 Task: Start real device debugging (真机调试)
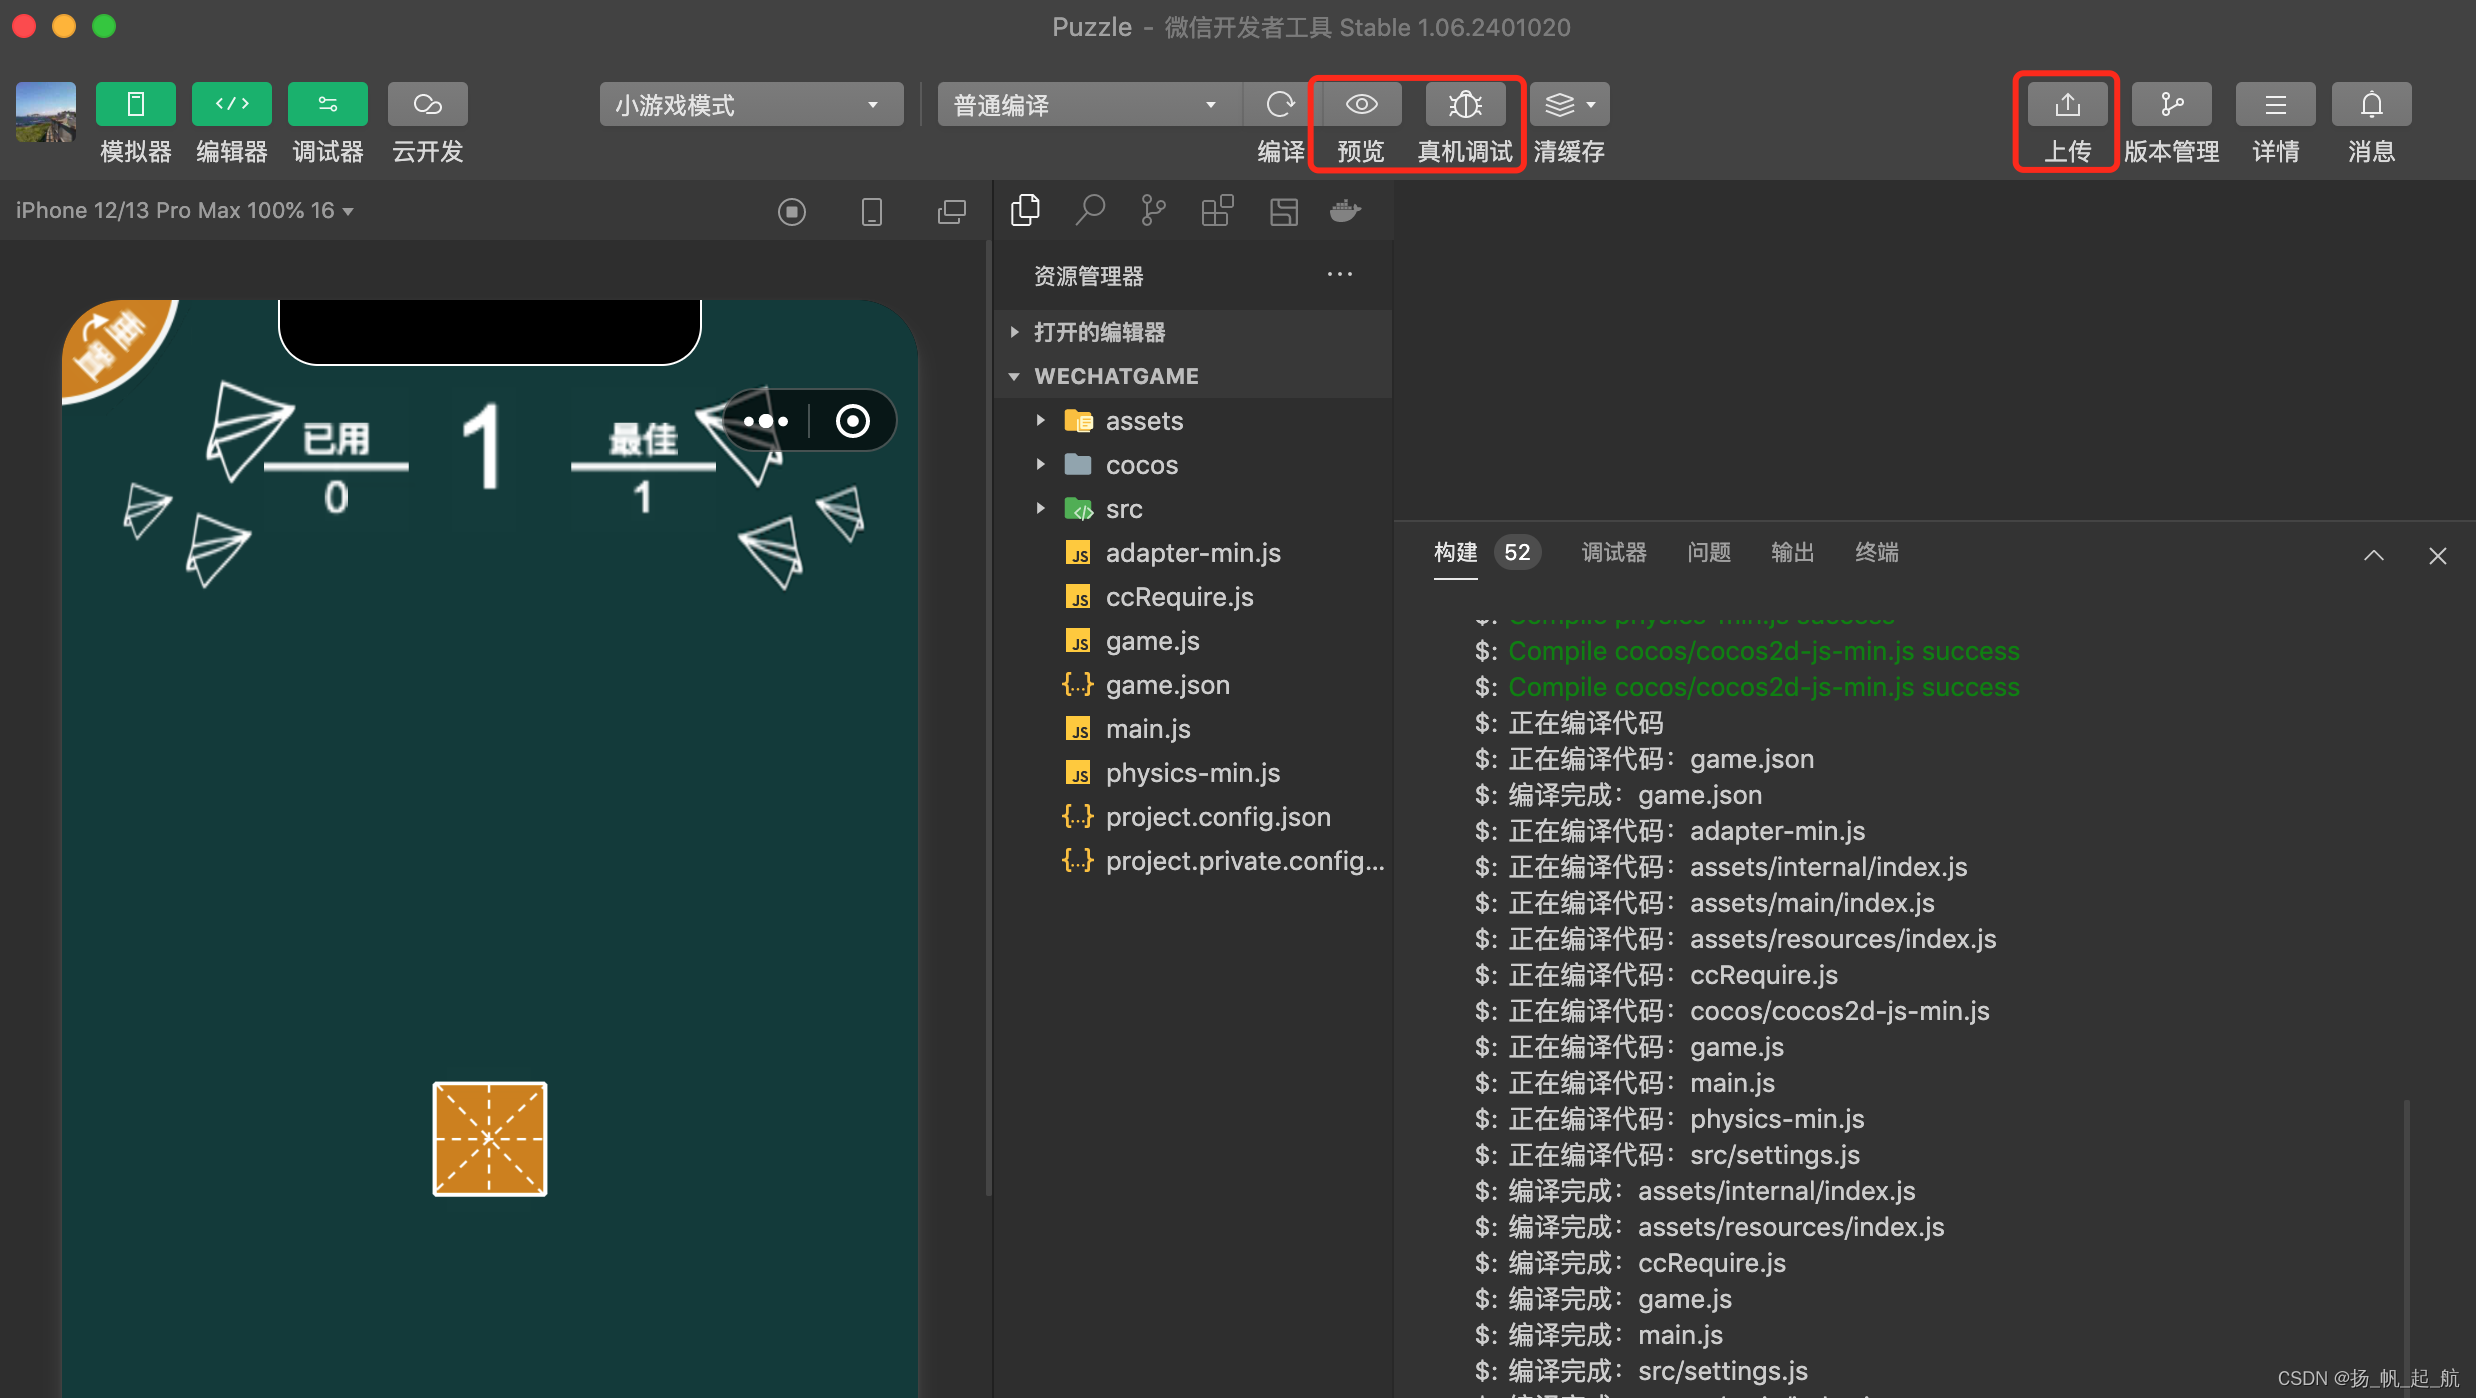tap(1465, 105)
